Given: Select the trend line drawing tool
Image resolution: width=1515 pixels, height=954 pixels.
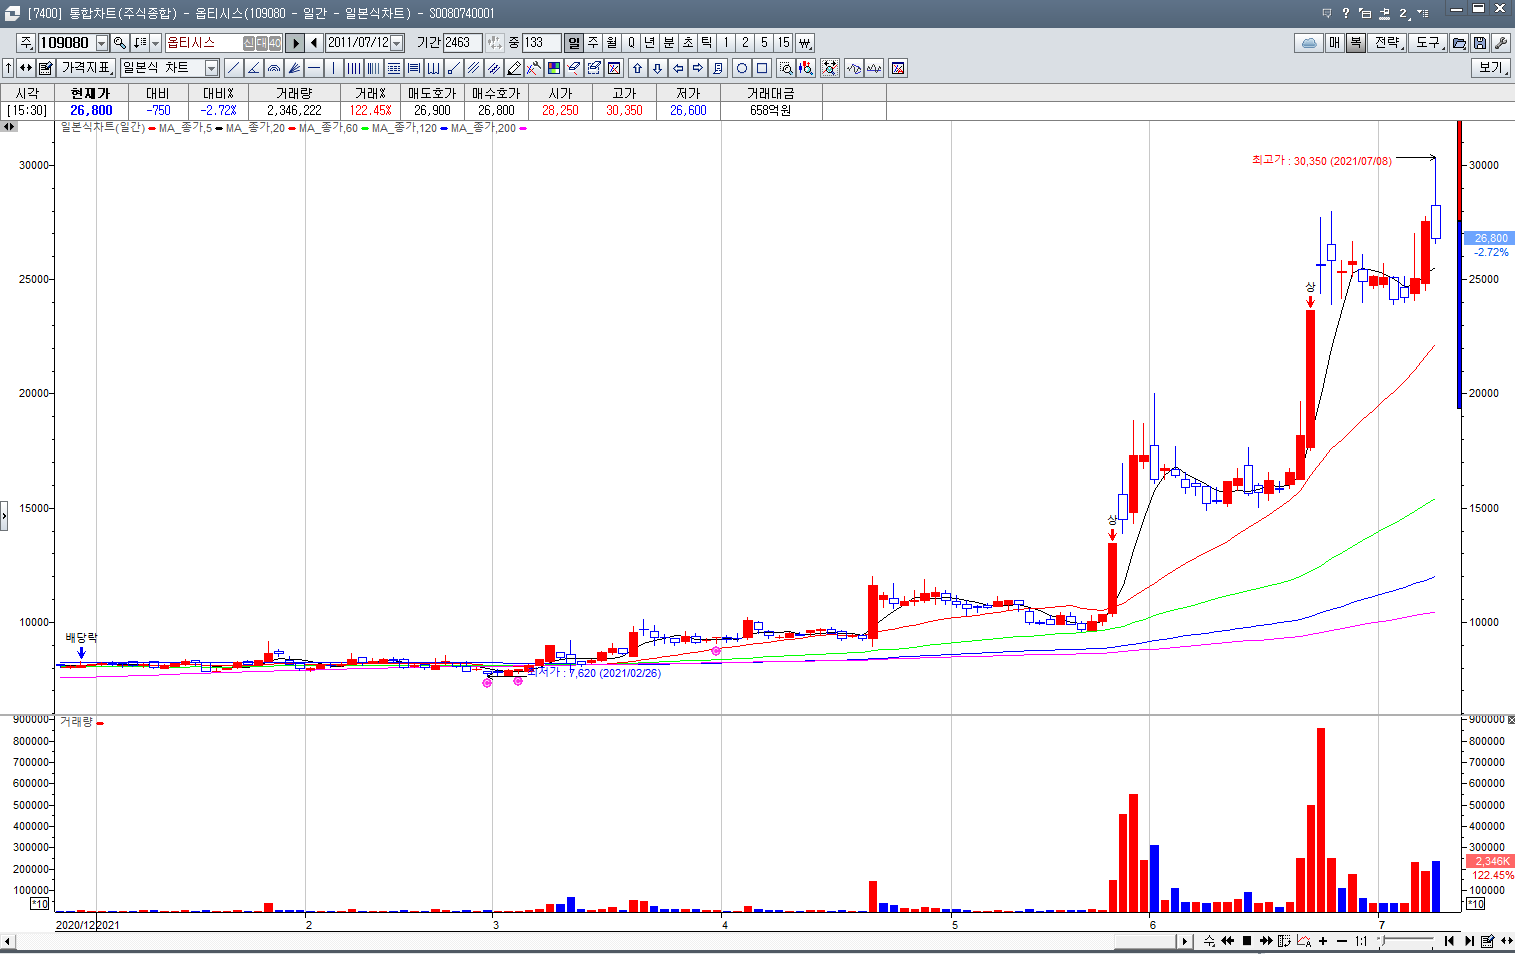Looking at the screenshot, I should pyautogui.click(x=233, y=68).
